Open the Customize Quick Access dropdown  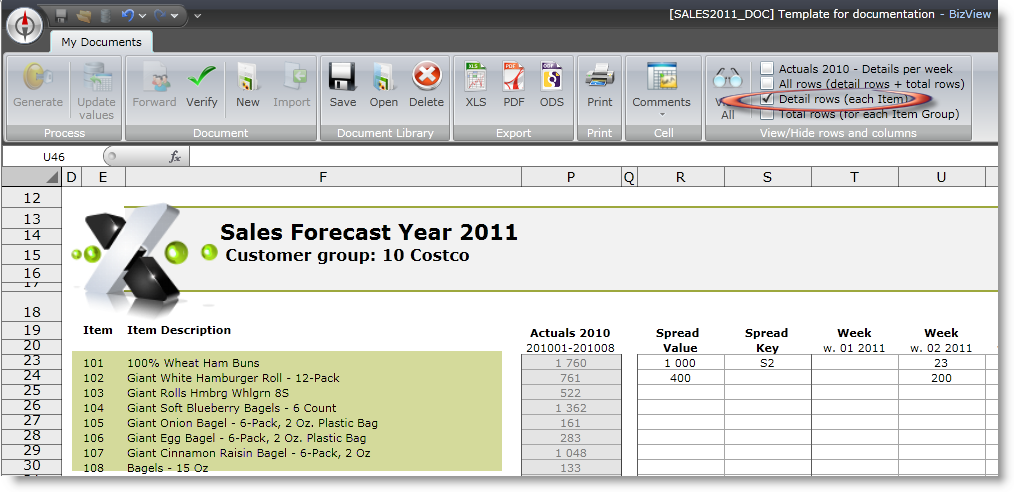(197, 16)
